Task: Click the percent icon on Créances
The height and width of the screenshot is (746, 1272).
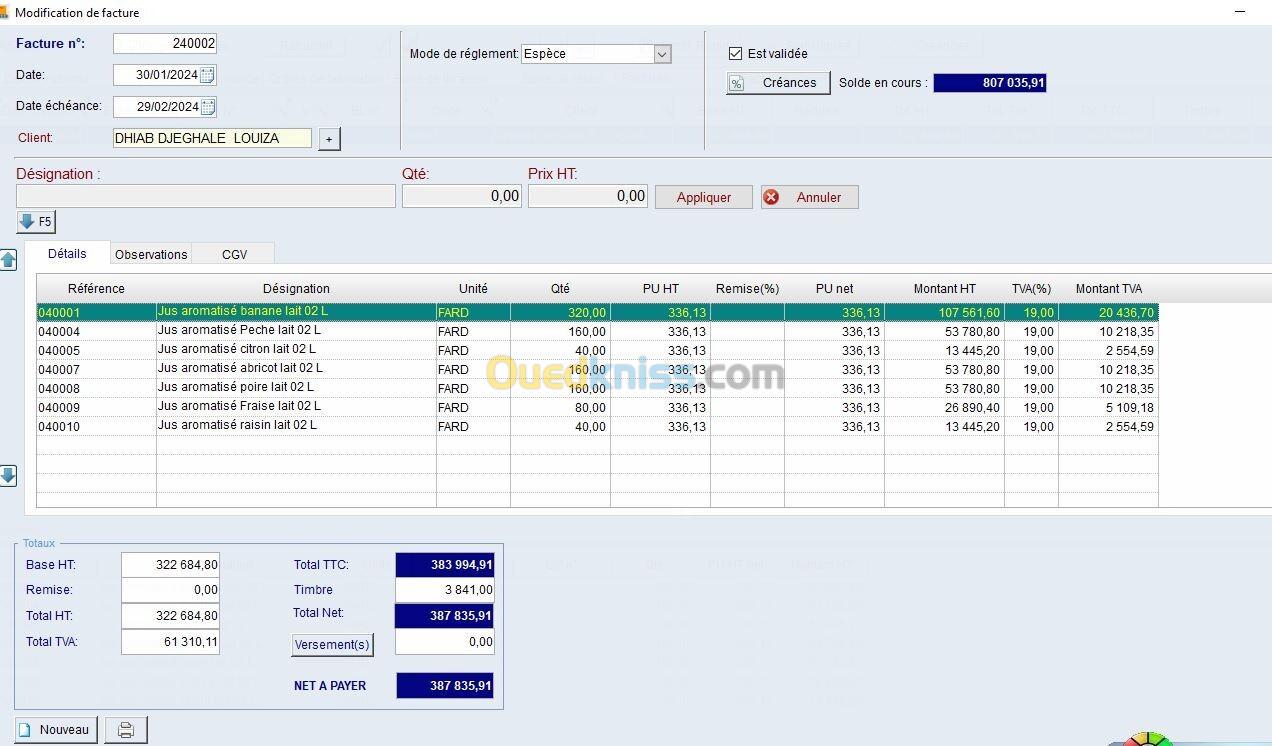Action: point(737,83)
